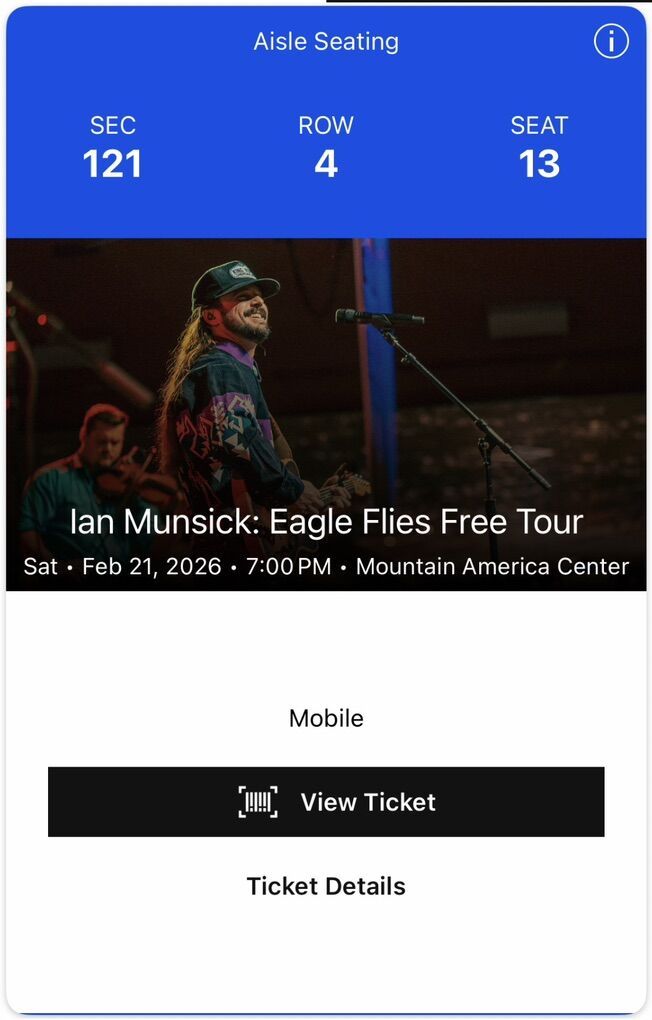Click section number 121
The width and height of the screenshot is (652, 1020).
(112, 164)
